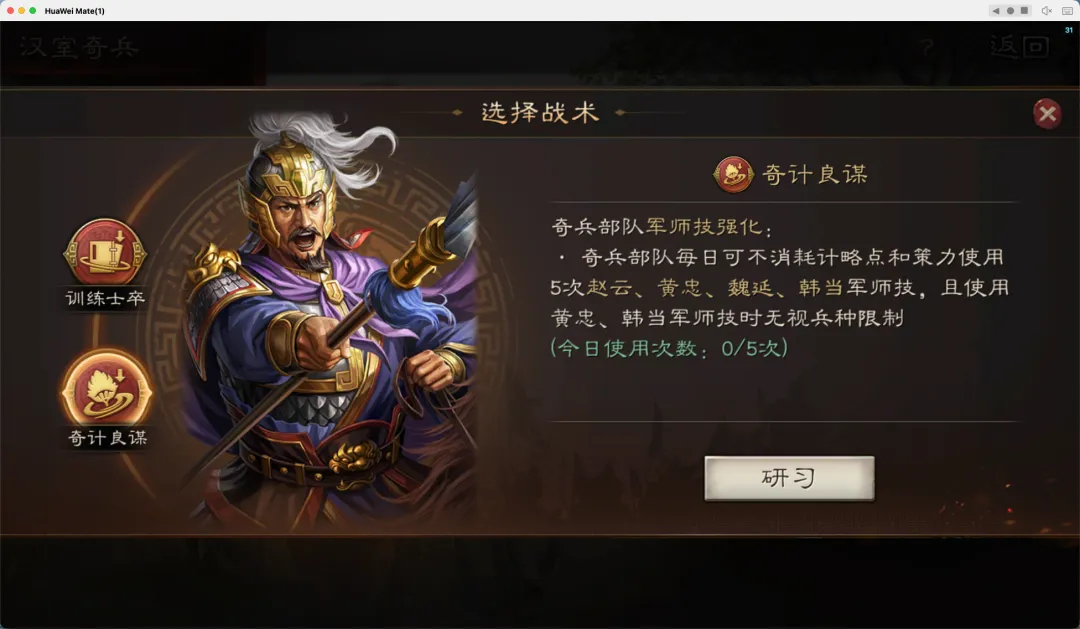Click the 魏延 name link

click(x=751, y=287)
